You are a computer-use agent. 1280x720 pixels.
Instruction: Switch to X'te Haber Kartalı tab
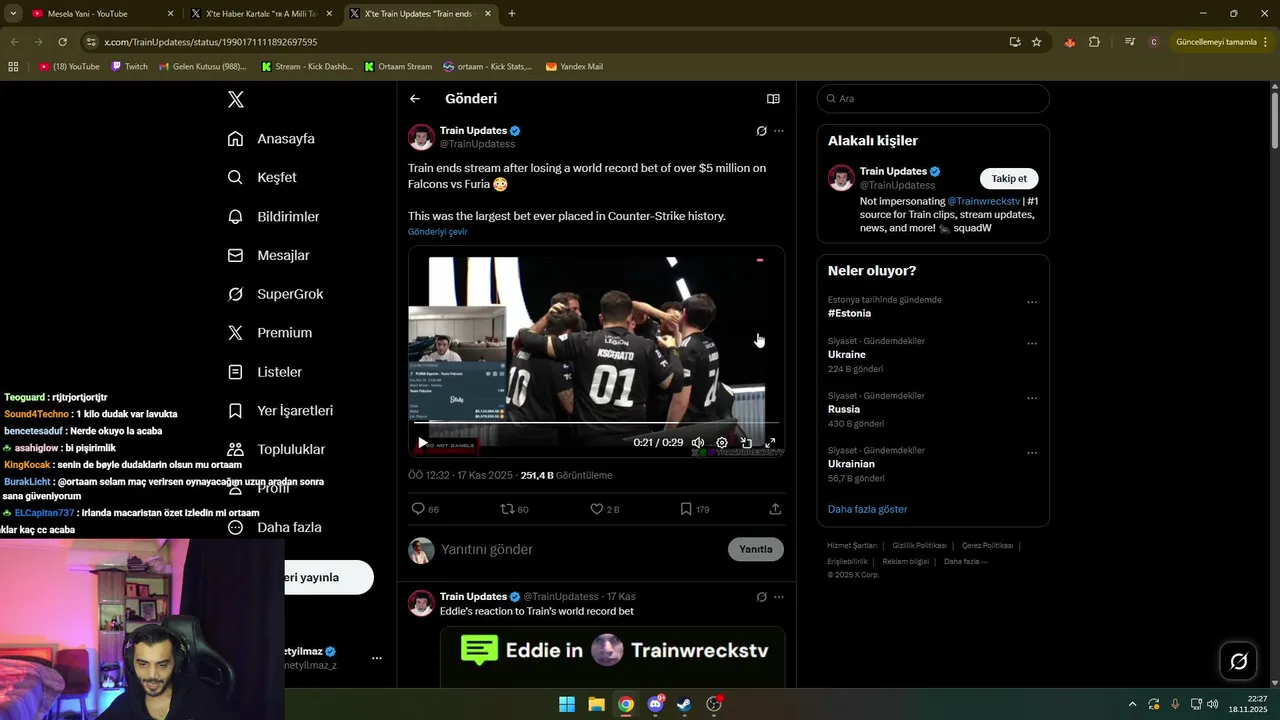pos(260,14)
